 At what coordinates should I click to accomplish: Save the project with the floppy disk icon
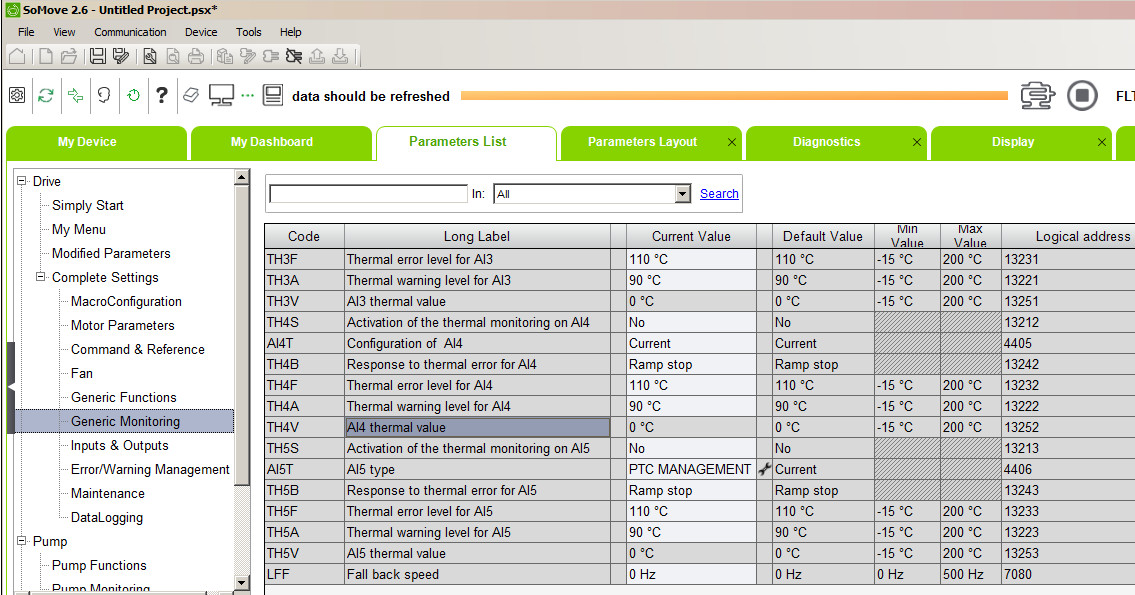98,56
